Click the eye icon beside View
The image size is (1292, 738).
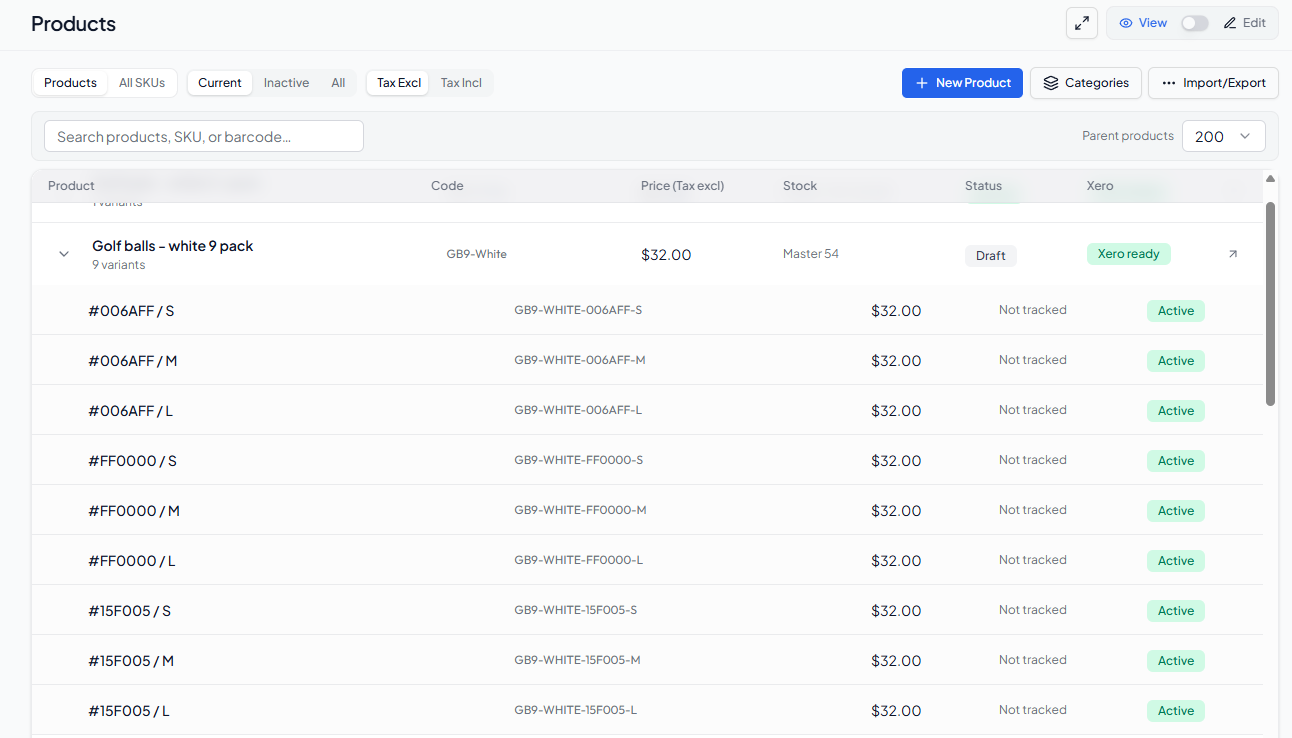[x=1126, y=23]
